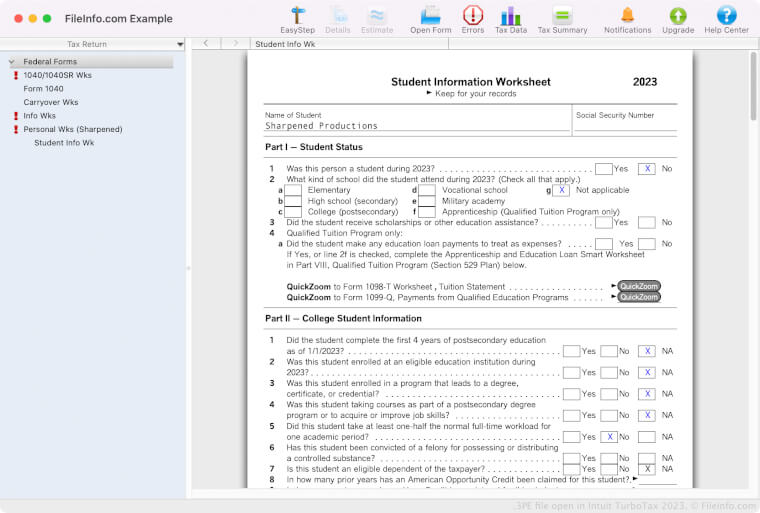Click the green Upgrade arrow icon
Viewport: 760px width, 513px height.
[x=678, y=16]
